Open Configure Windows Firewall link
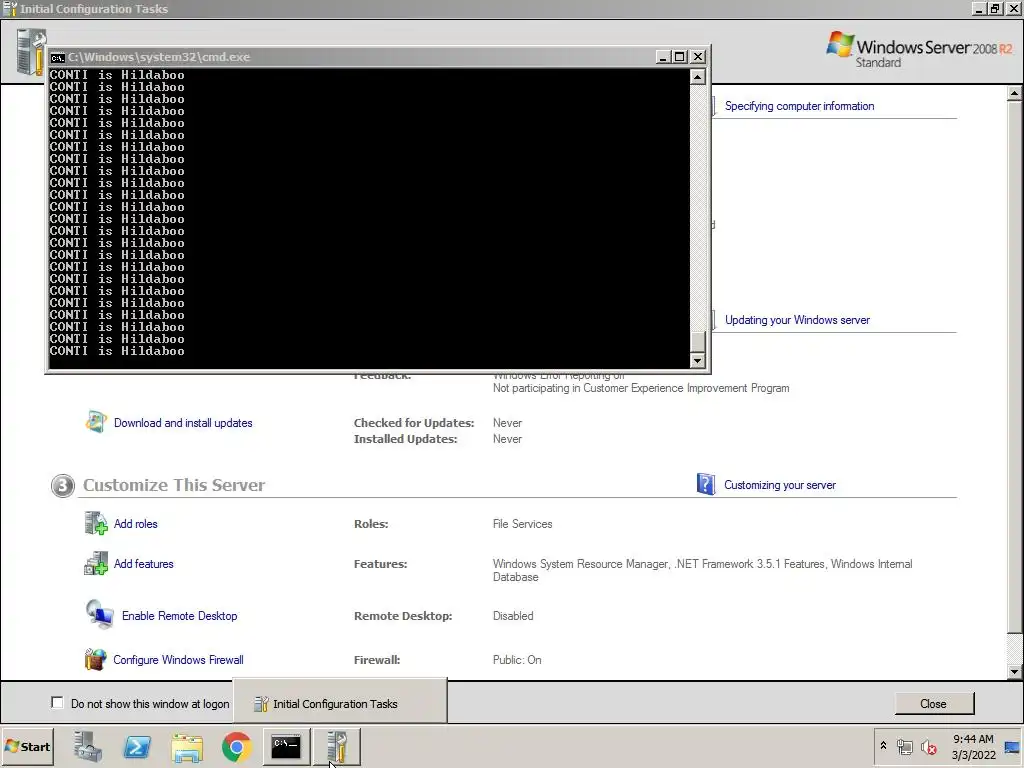This screenshot has height=768, width=1024. click(x=178, y=660)
